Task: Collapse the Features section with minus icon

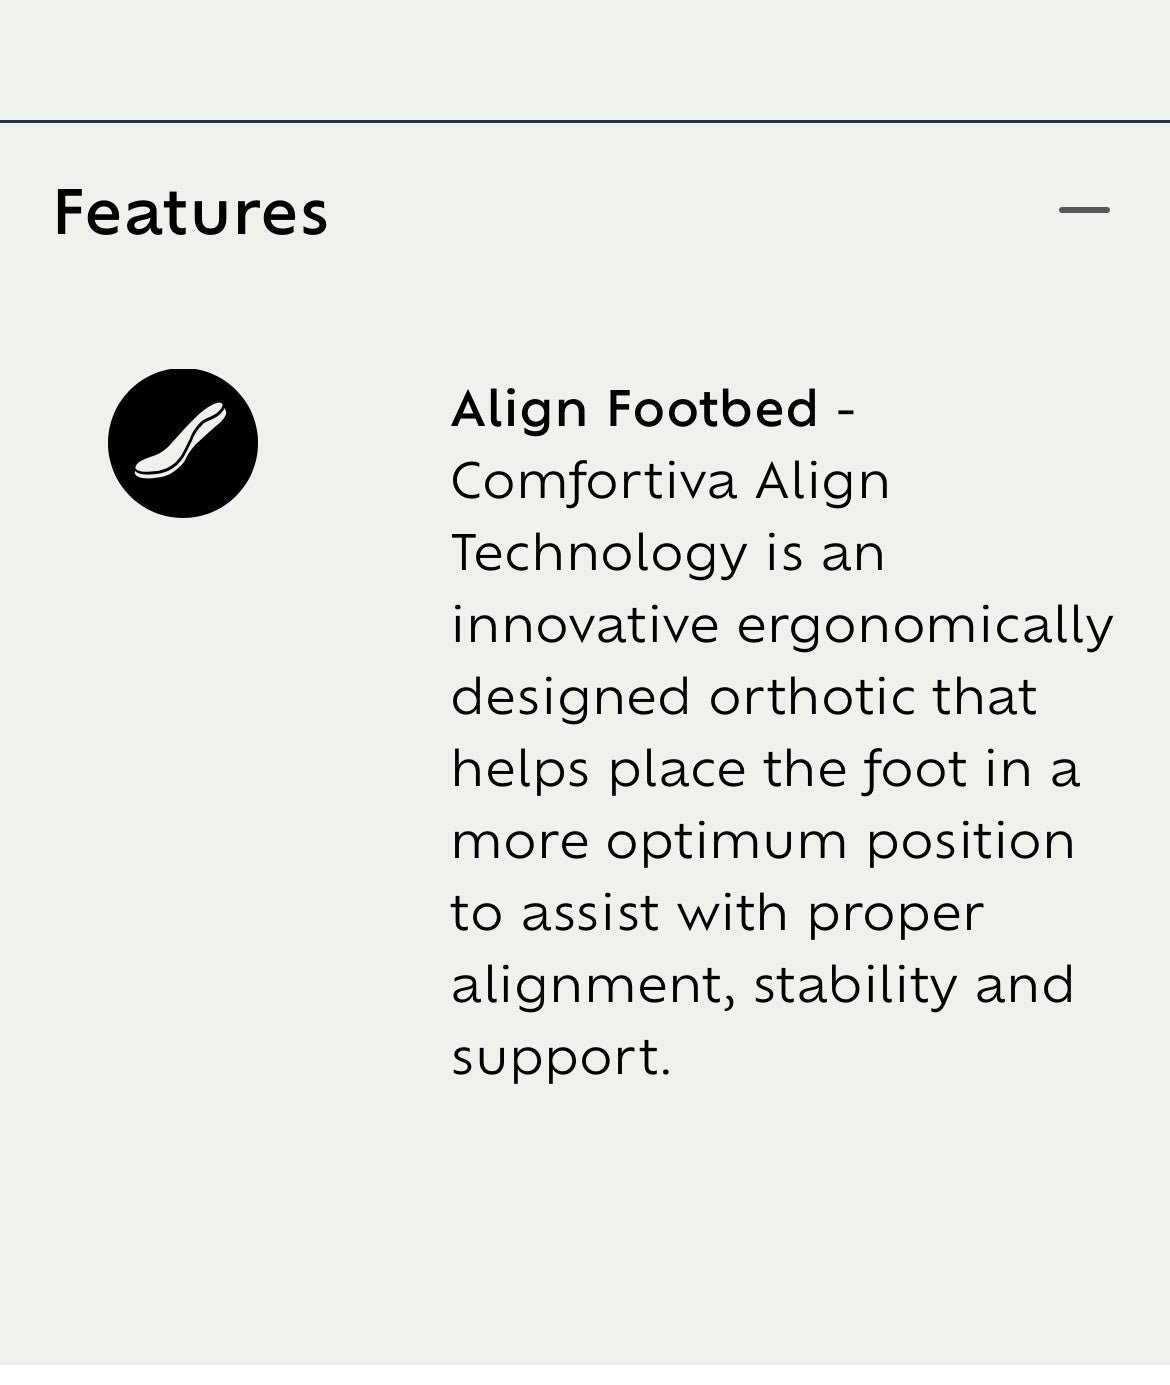Action: coord(1084,210)
